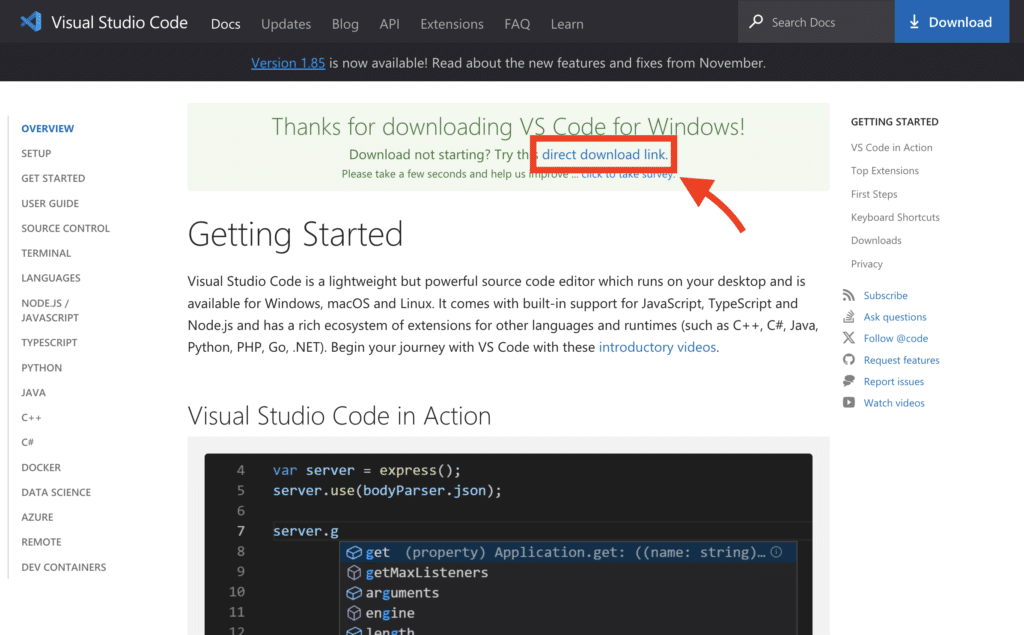Screen dimensions: 1024x635
Task: Open Keyboard Shortcuts in the right sidebar
Action: tap(895, 217)
